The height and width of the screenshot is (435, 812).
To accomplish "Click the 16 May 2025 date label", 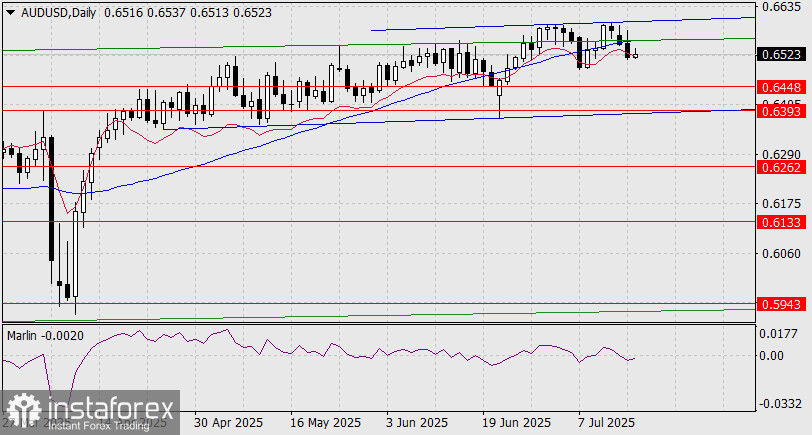I will (325, 423).
